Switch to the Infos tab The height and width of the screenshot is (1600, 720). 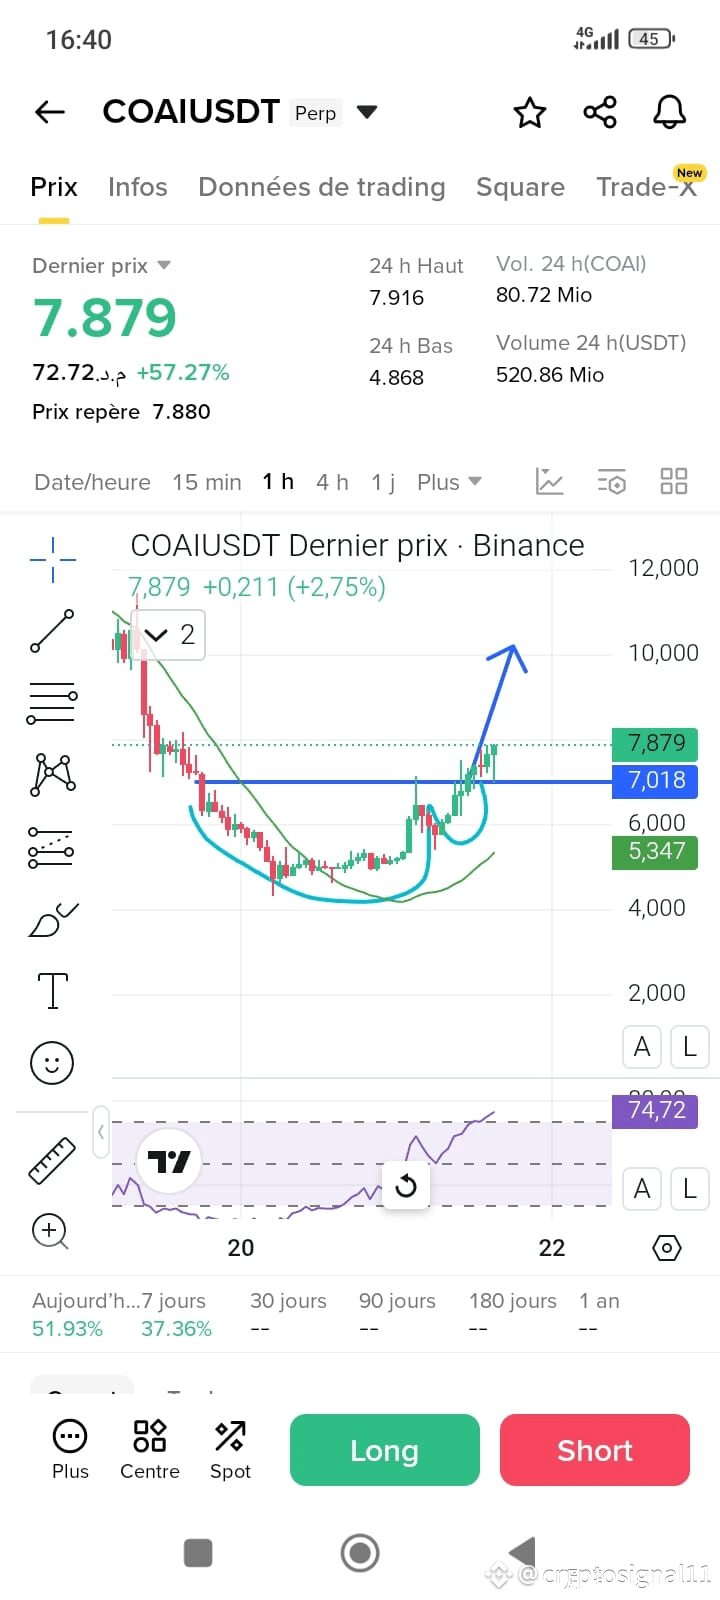pyautogui.click(x=138, y=187)
